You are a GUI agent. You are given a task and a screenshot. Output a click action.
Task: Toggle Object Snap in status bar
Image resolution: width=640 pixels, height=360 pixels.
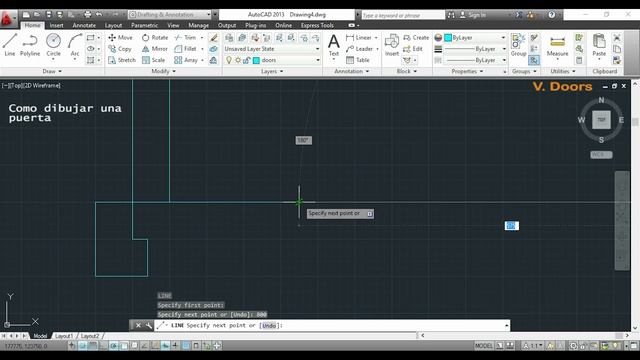[x=124, y=346]
